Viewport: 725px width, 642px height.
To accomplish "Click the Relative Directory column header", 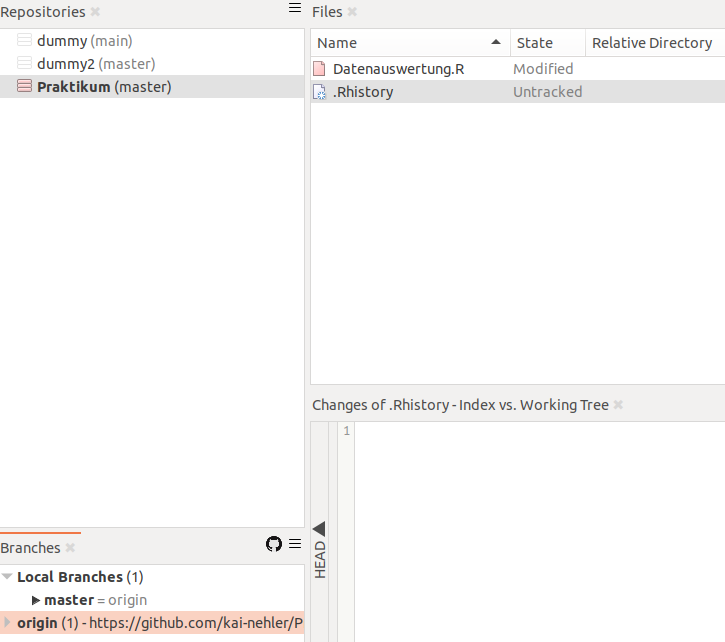I will click(652, 43).
